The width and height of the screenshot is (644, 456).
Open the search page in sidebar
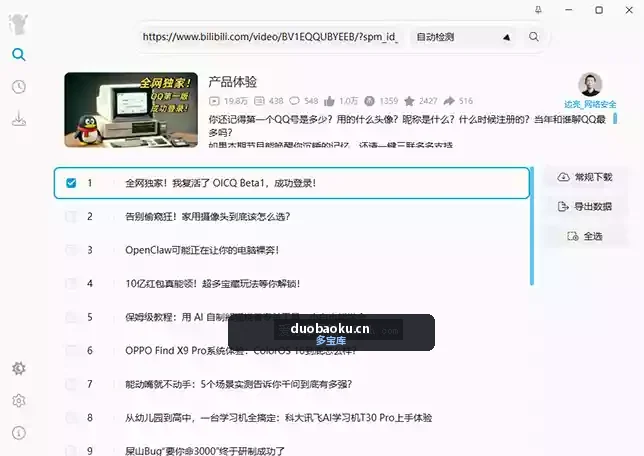tap(18, 54)
